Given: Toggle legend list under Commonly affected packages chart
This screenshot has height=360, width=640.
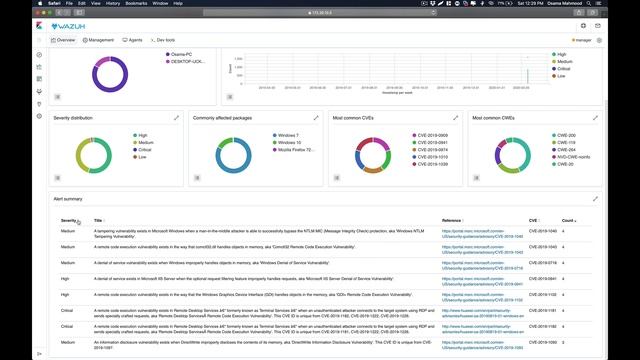Looking at the screenshot, I should (197, 178).
